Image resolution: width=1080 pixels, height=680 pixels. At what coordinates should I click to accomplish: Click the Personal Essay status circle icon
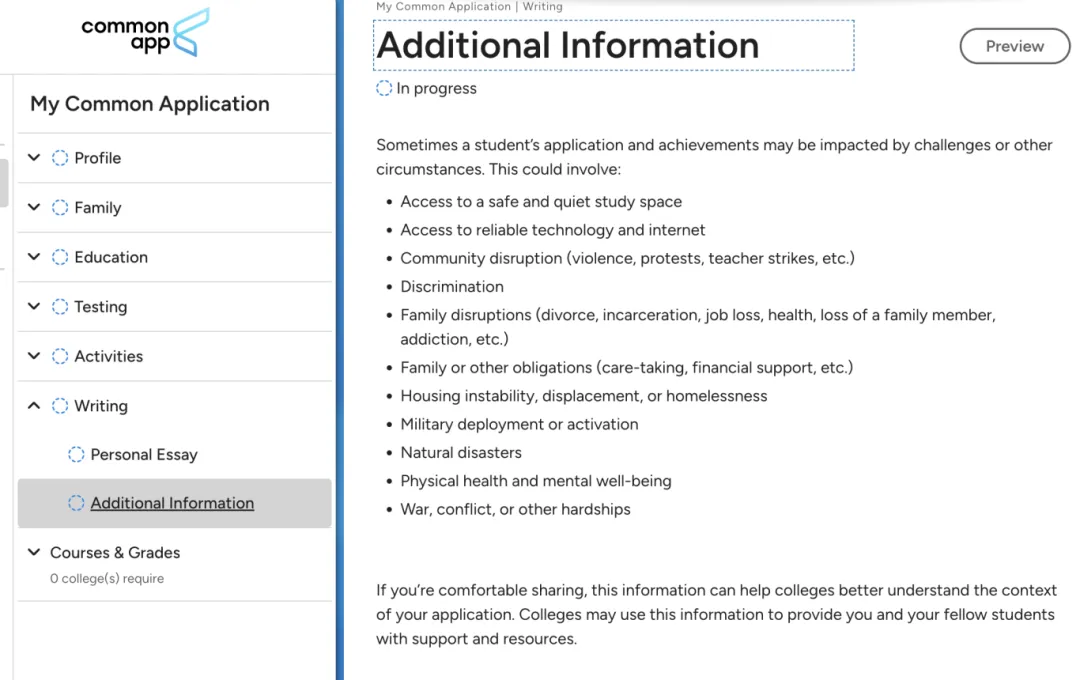coord(76,454)
